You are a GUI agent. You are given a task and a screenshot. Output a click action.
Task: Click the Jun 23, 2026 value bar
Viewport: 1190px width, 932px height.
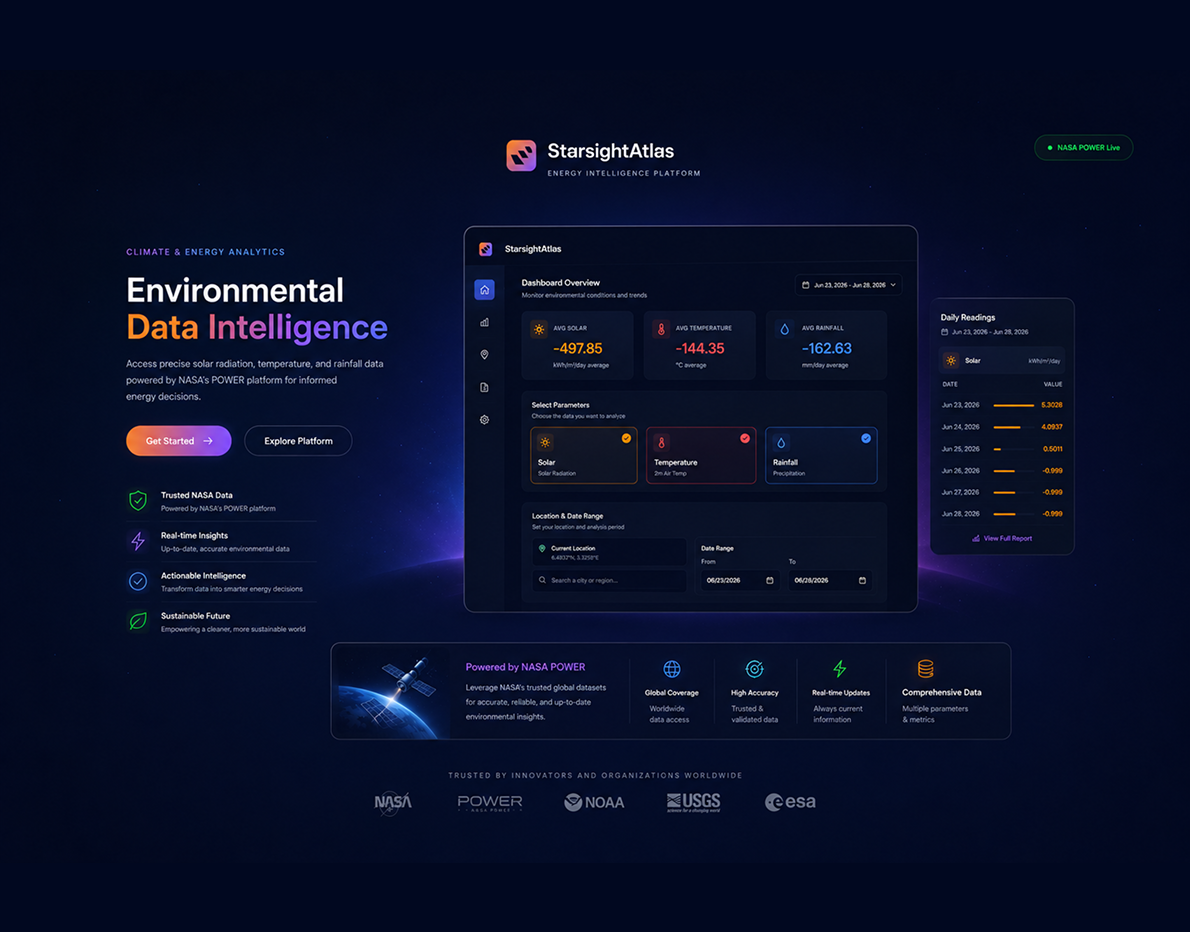tap(1014, 405)
